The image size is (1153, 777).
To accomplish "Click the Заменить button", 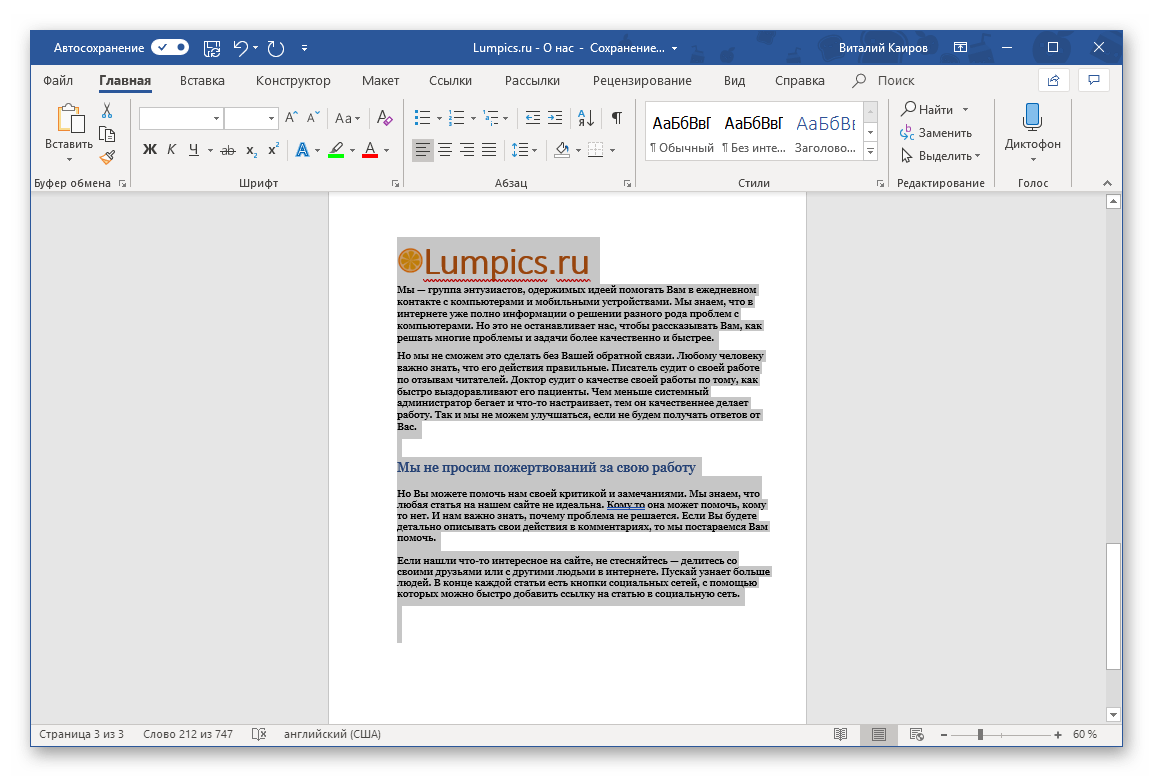I will pyautogui.click(x=936, y=132).
